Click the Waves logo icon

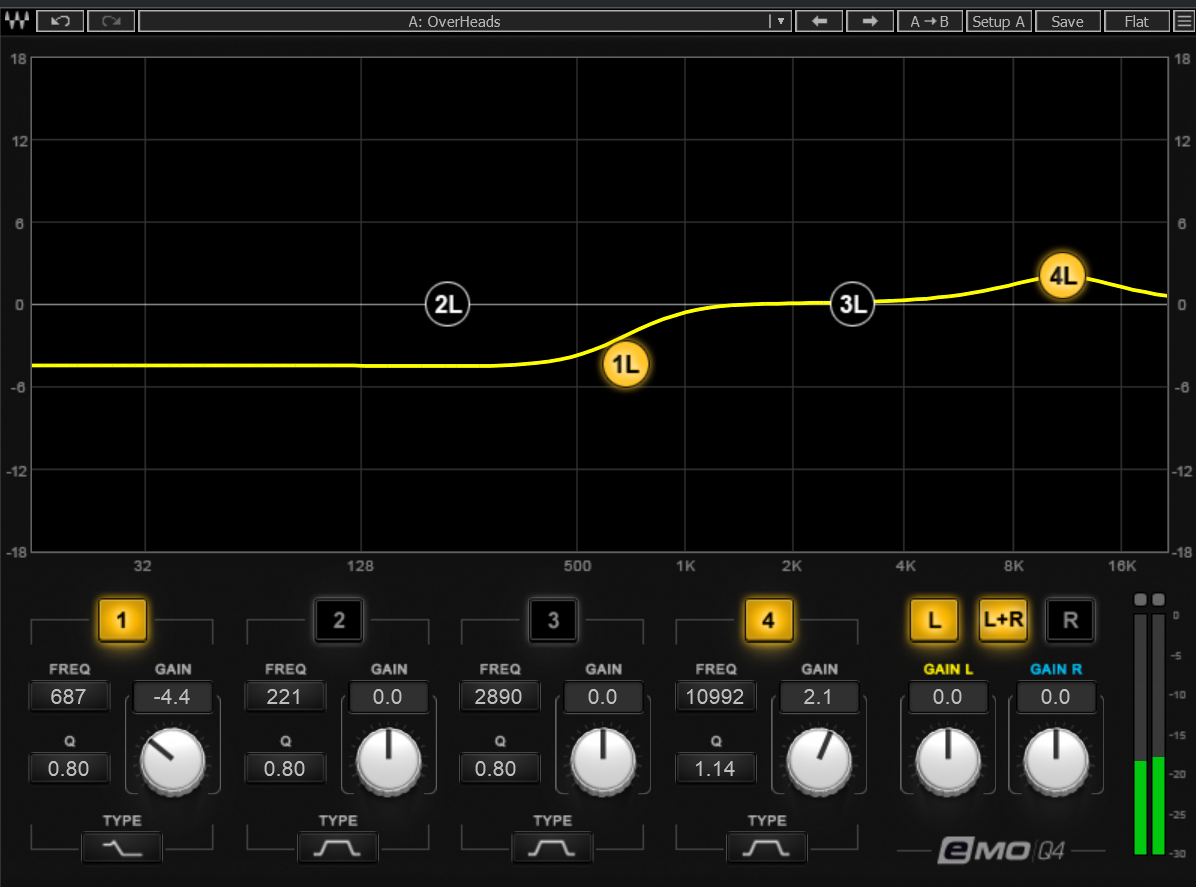point(18,21)
